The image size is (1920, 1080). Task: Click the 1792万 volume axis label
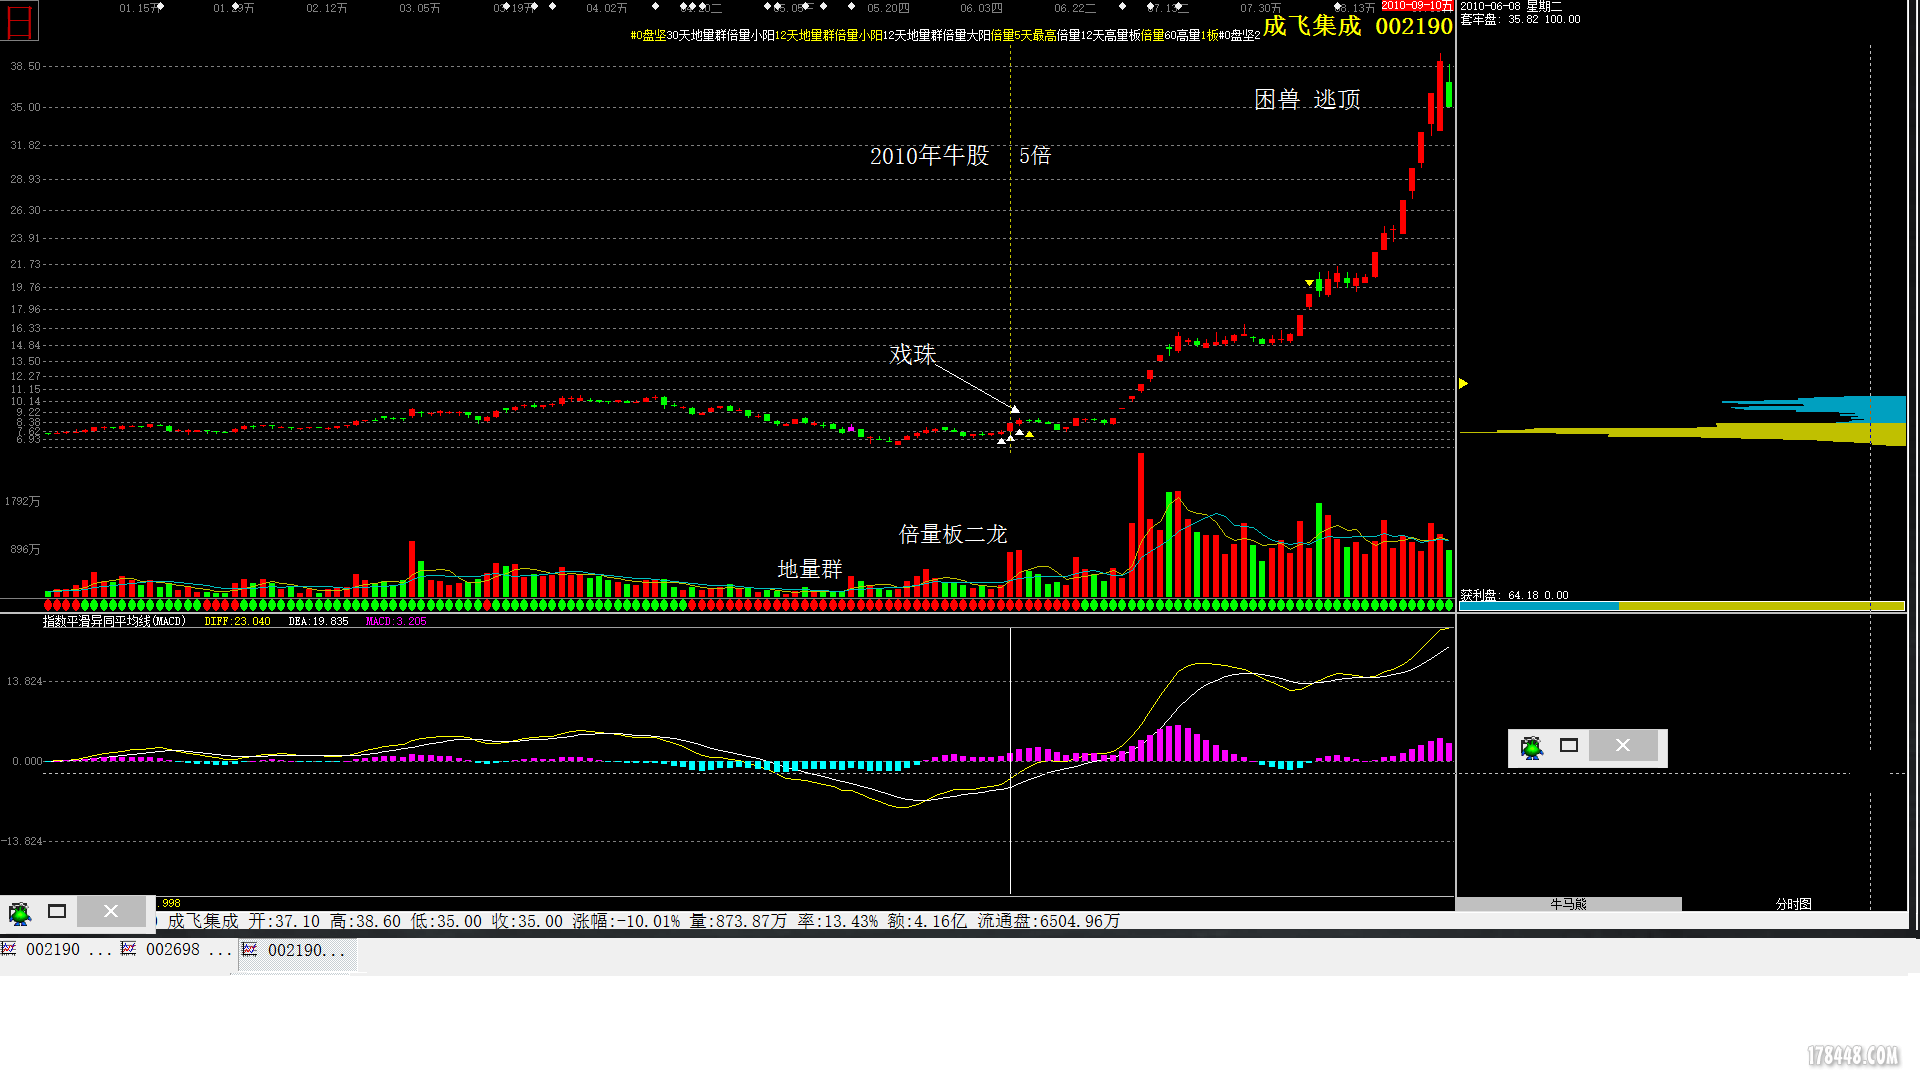click(22, 501)
